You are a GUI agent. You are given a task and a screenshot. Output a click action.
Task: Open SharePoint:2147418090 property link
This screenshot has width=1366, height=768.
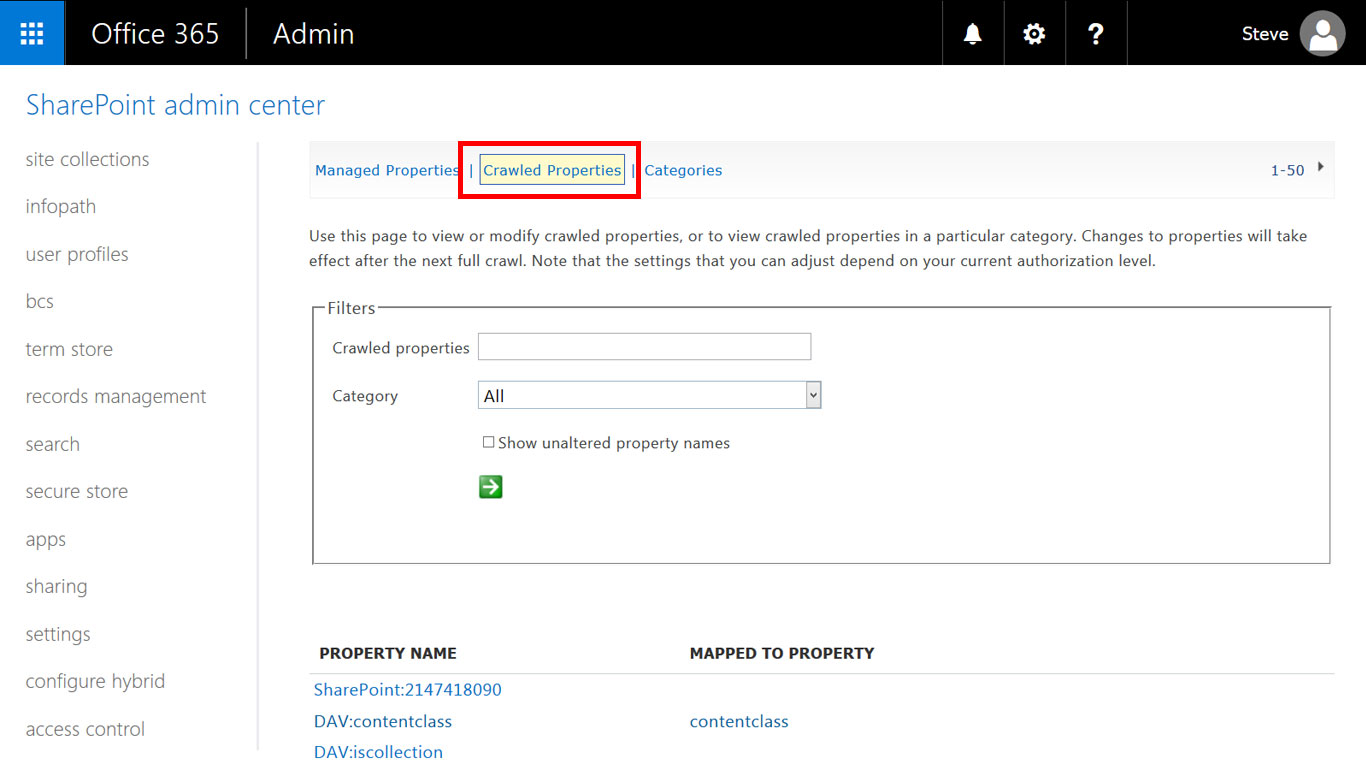coord(408,690)
